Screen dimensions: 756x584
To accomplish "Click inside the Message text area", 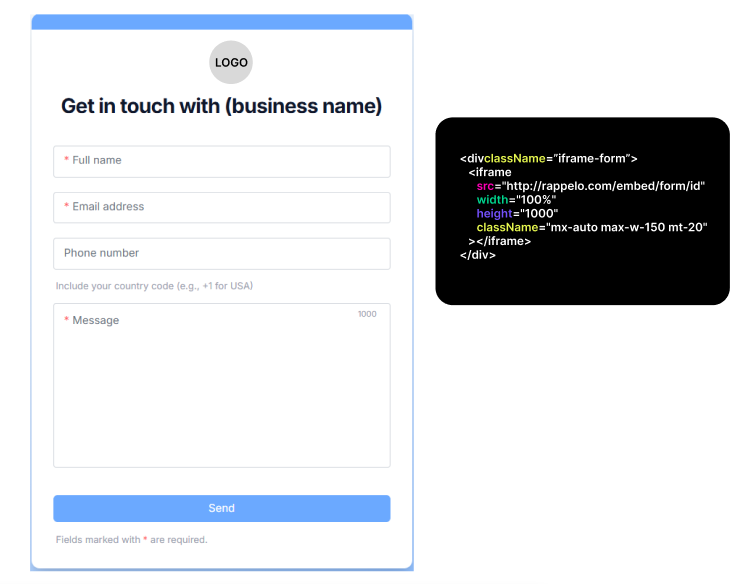I will (222, 385).
